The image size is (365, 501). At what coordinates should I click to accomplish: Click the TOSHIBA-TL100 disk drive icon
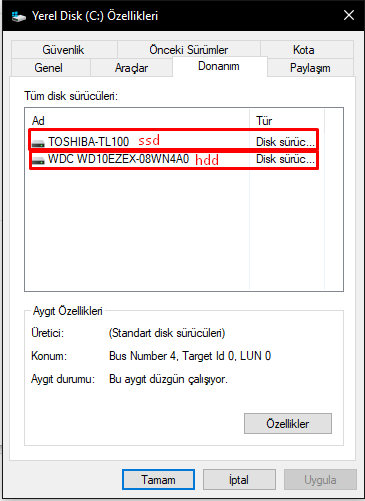(x=38, y=143)
